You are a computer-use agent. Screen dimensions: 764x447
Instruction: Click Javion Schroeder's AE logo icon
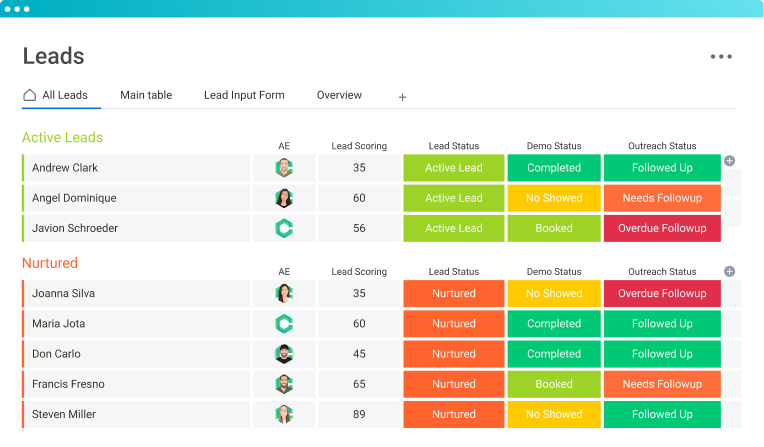tap(284, 228)
